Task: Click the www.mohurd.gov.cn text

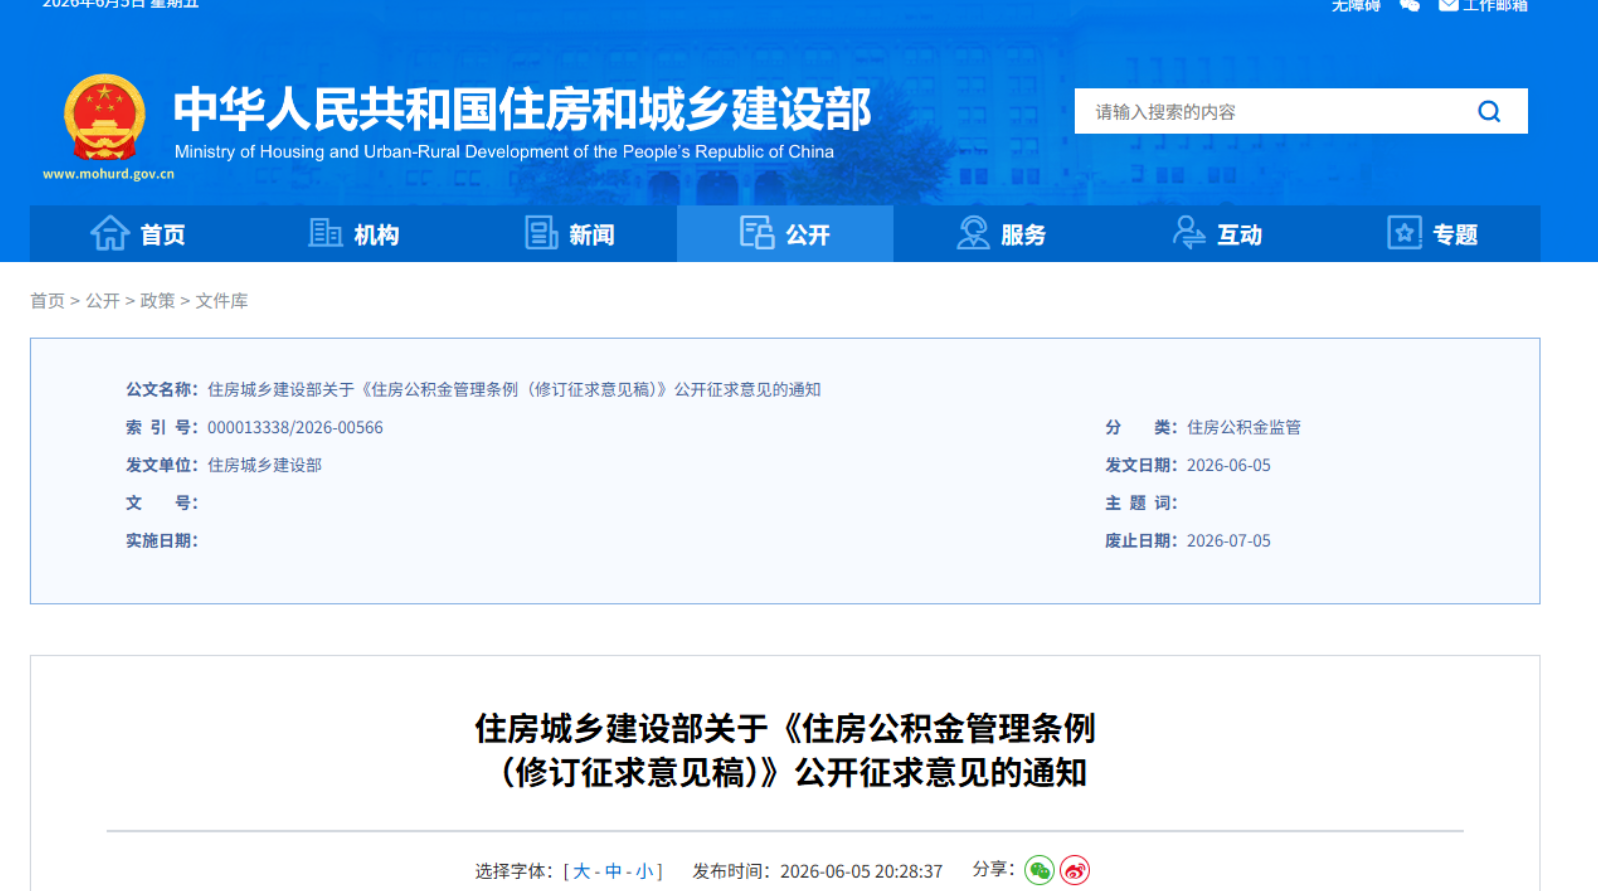Action: (108, 174)
